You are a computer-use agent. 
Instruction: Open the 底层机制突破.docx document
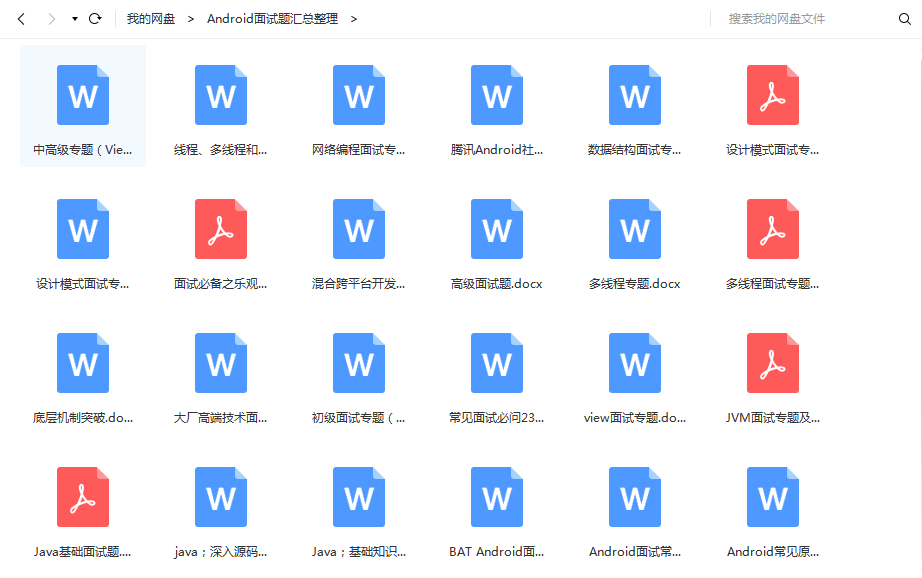pyautogui.click(x=83, y=363)
